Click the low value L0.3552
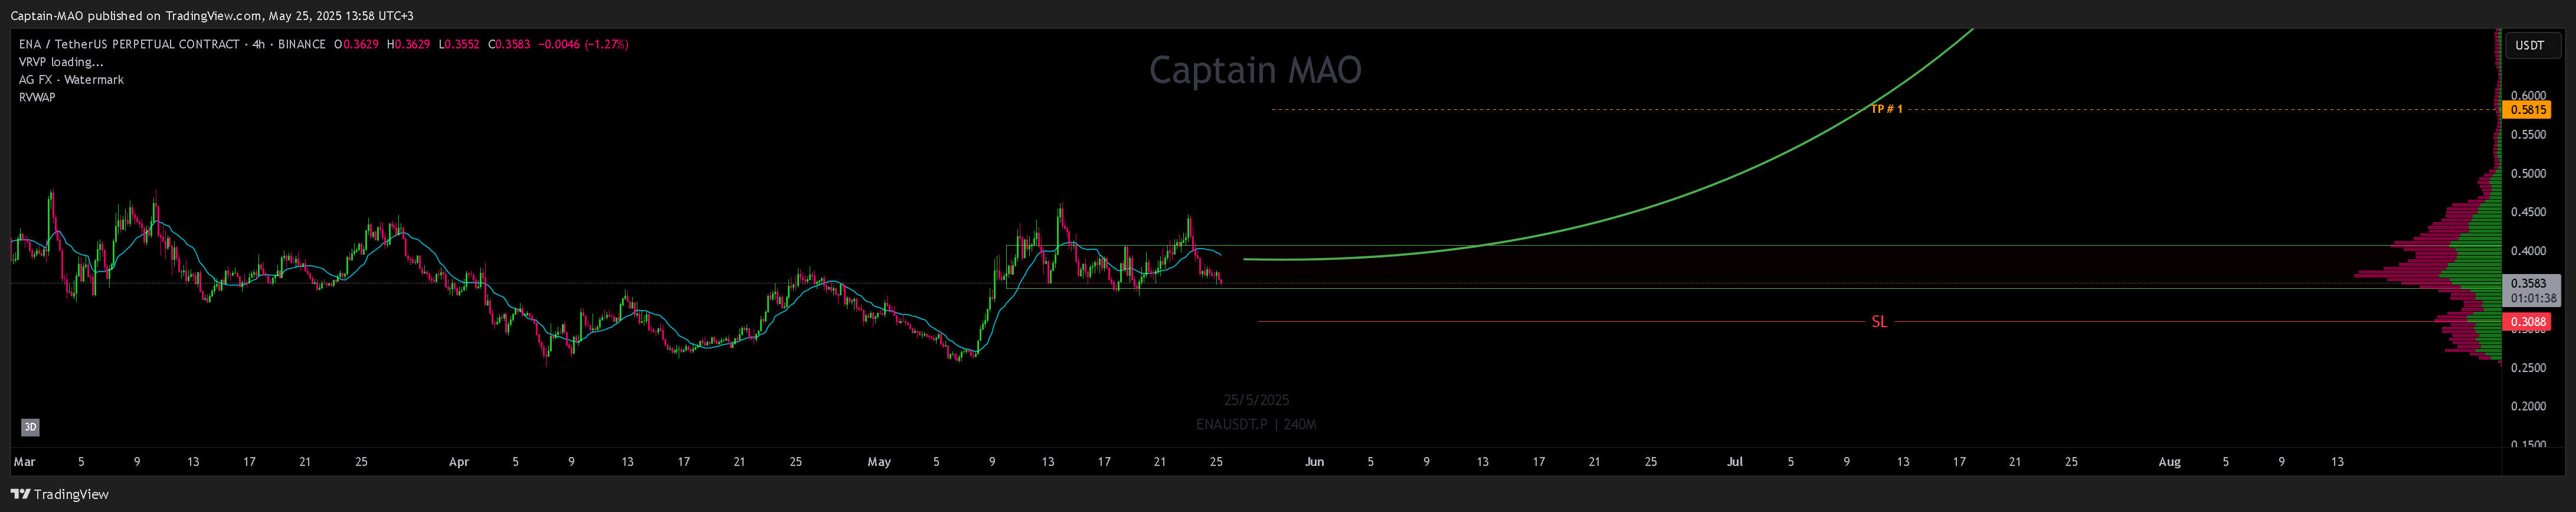The image size is (2576, 512). pos(459,44)
